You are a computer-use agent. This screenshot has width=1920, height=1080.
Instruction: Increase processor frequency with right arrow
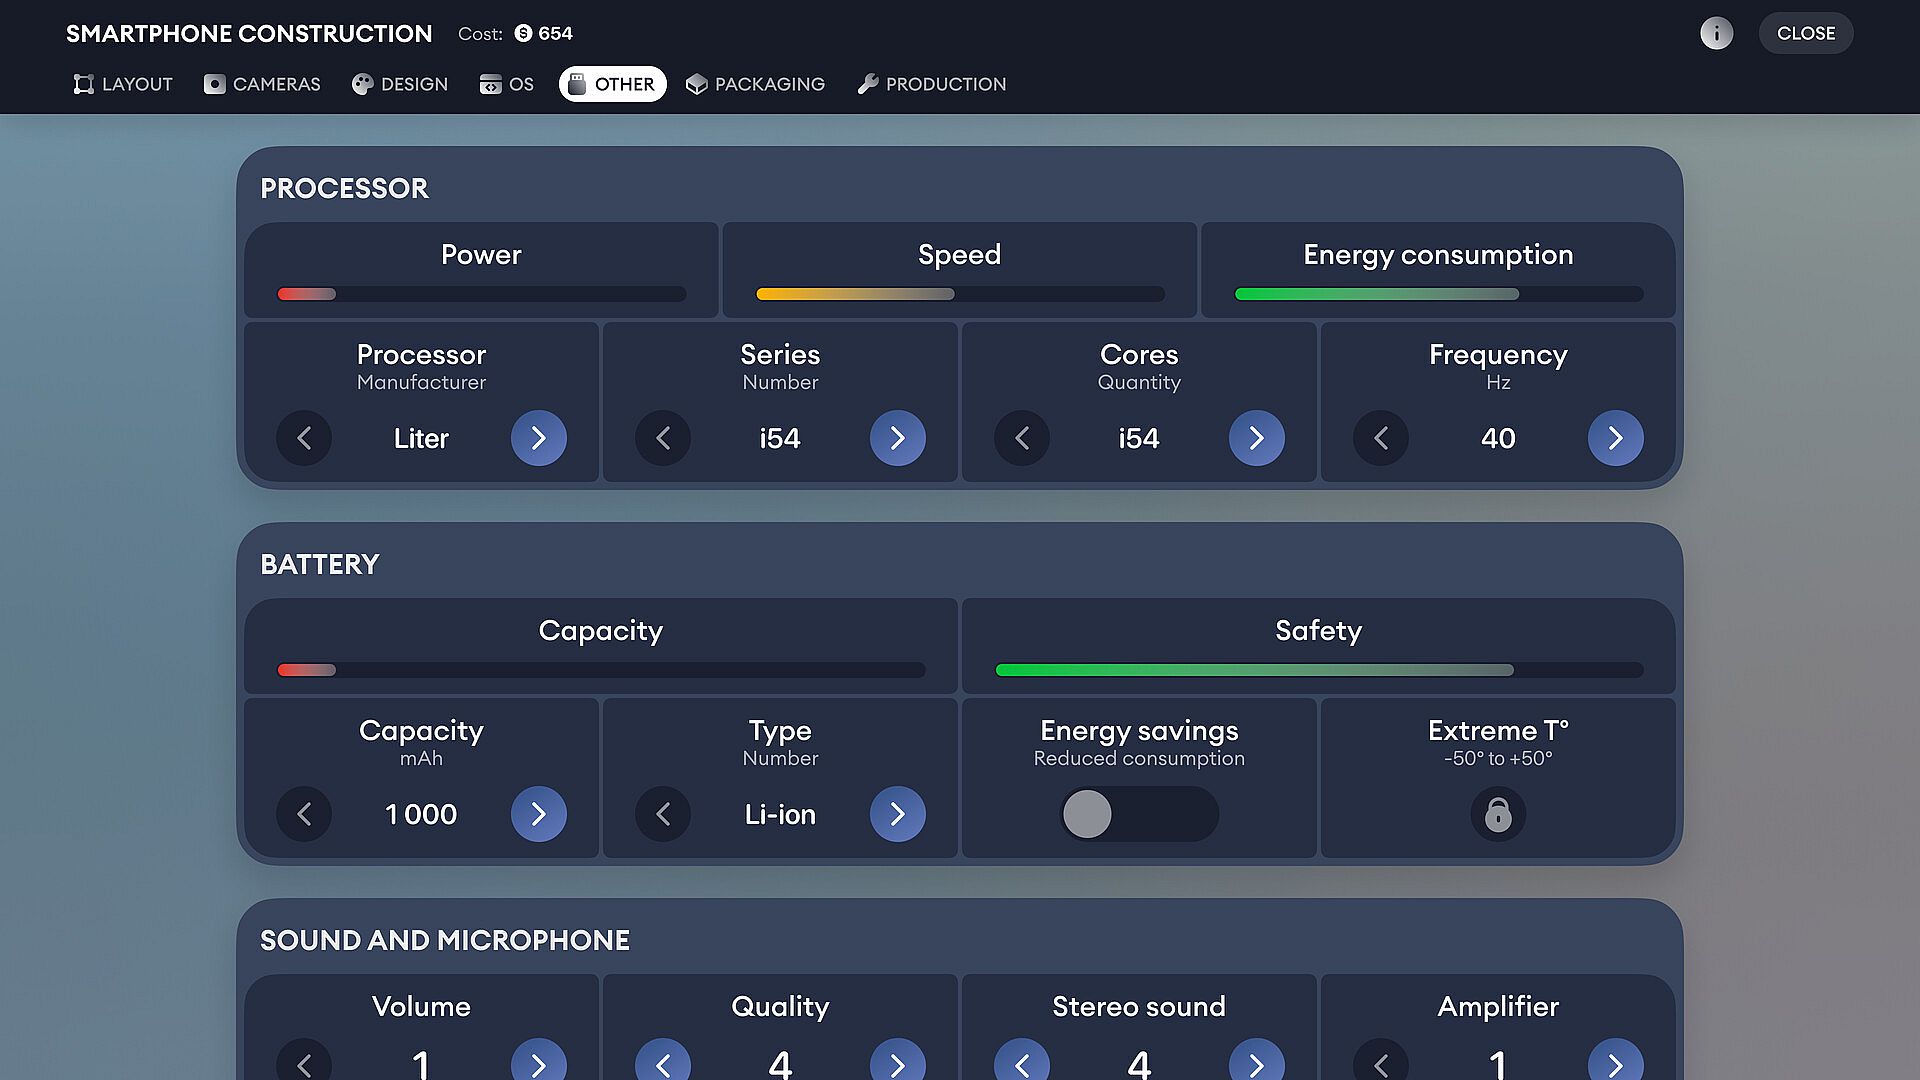(1615, 438)
